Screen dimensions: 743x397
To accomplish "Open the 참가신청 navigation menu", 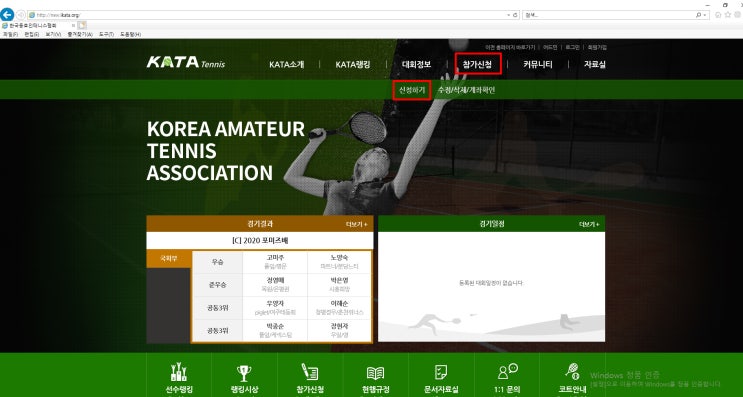I will [x=477, y=64].
